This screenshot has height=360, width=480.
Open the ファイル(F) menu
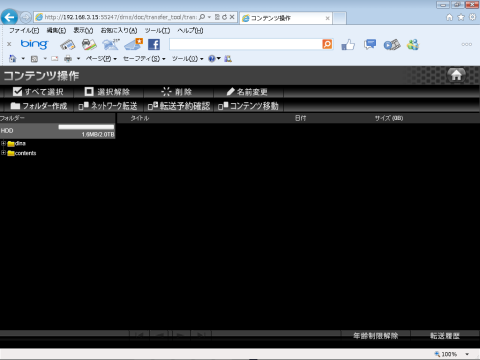(24, 31)
